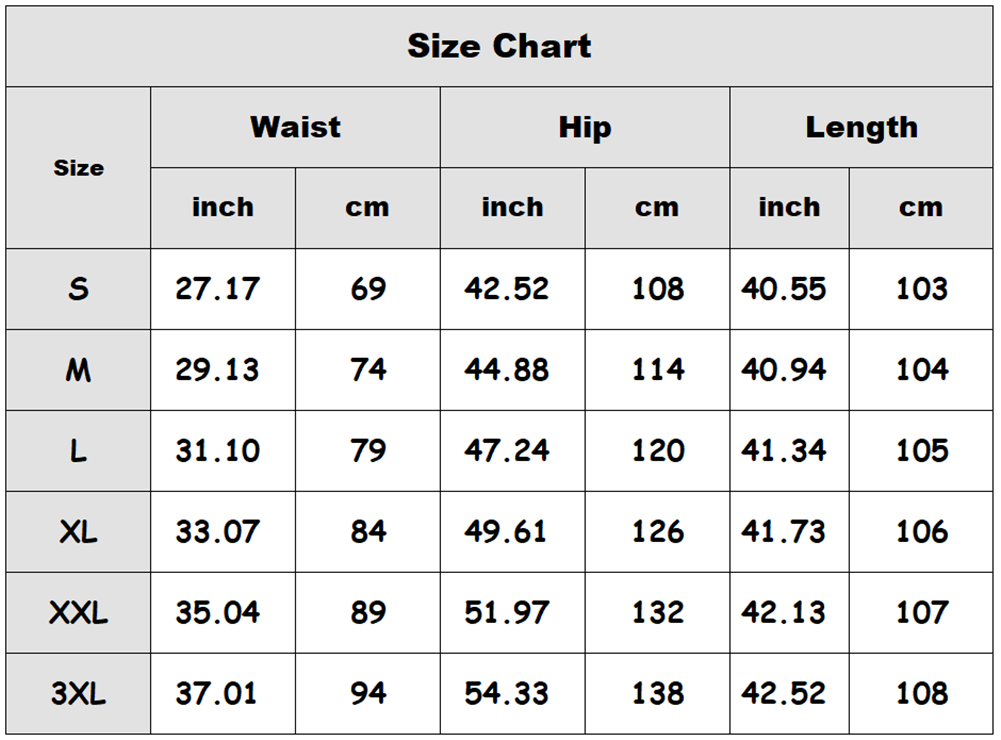The image size is (1001, 740).
Task: Select the 126 hip cm cell
Action: [x=658, y=531]
